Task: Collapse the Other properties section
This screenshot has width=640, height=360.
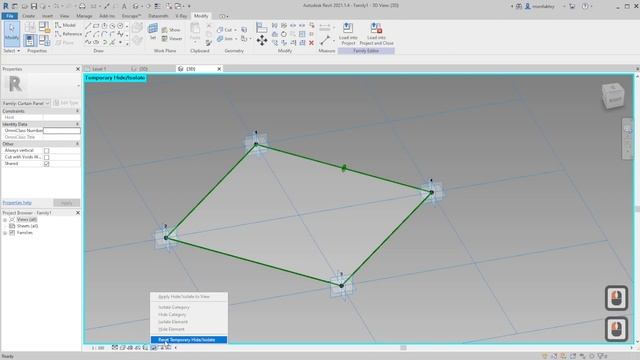Action: click(78, 144)
